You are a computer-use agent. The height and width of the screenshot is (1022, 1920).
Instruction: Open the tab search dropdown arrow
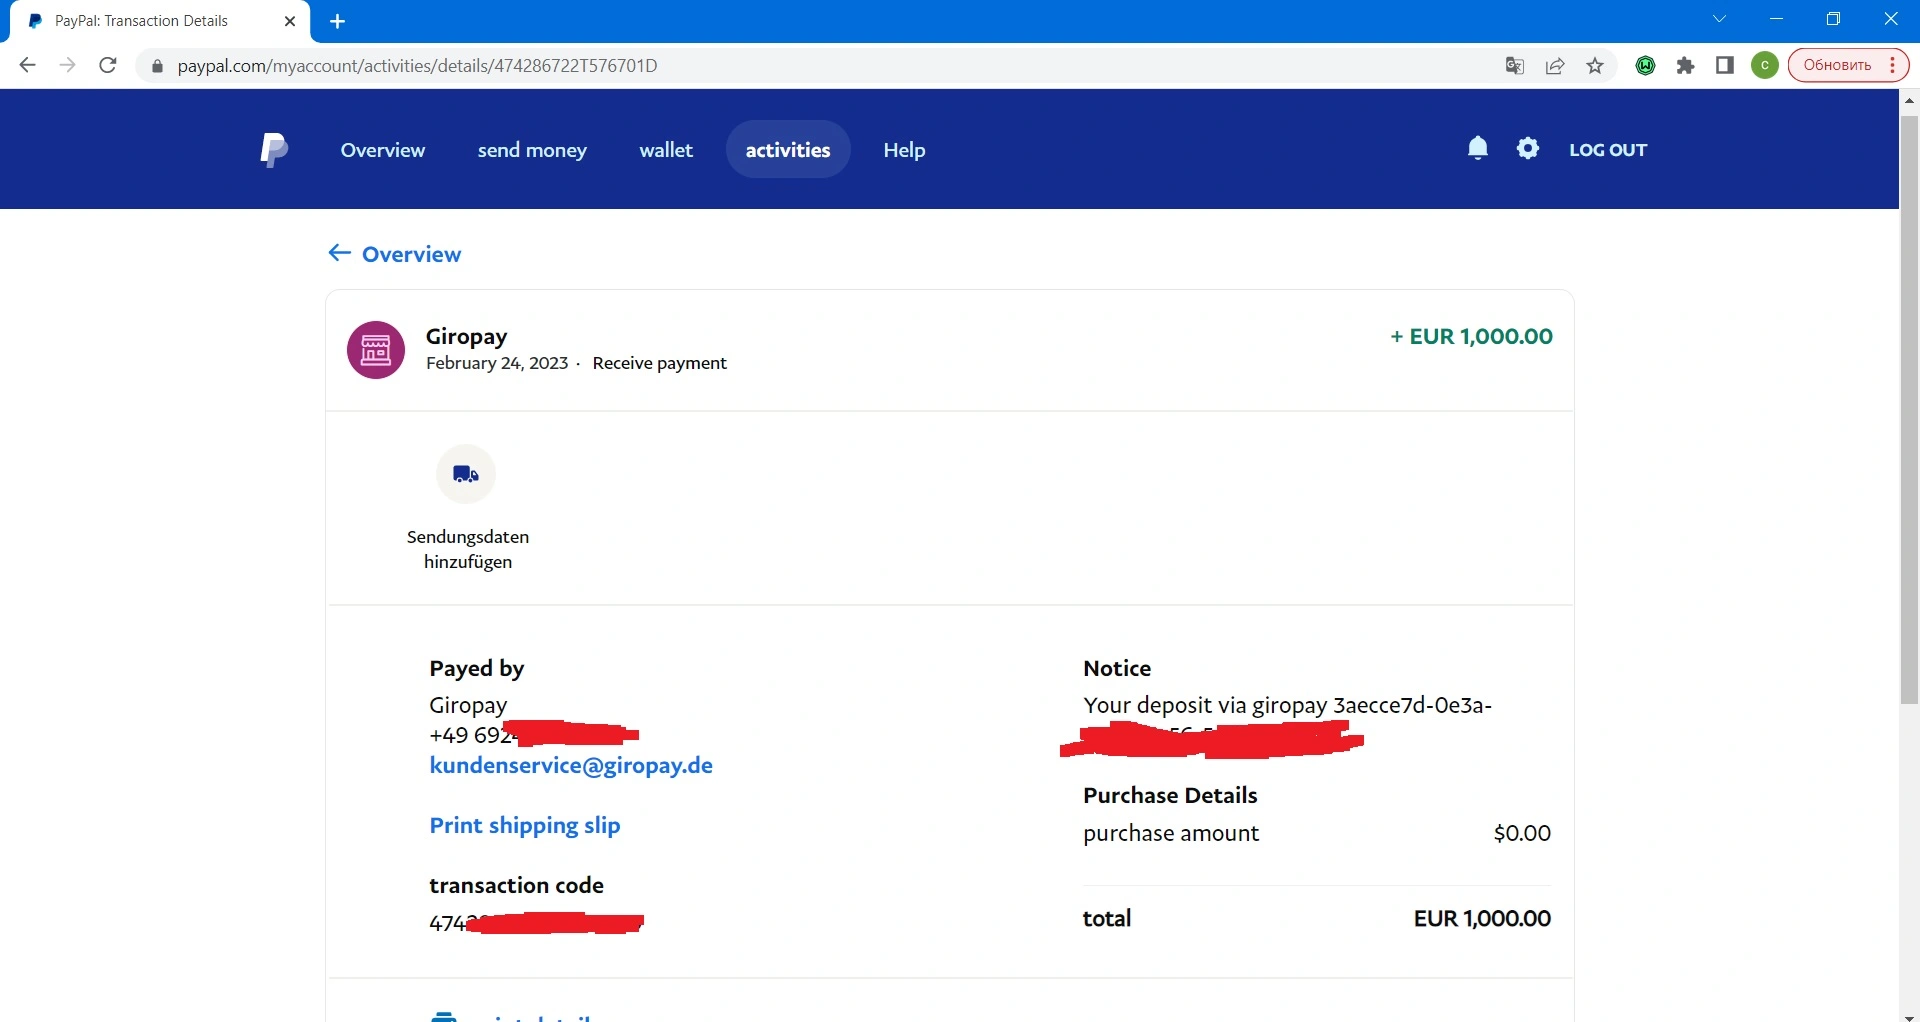1720,19
